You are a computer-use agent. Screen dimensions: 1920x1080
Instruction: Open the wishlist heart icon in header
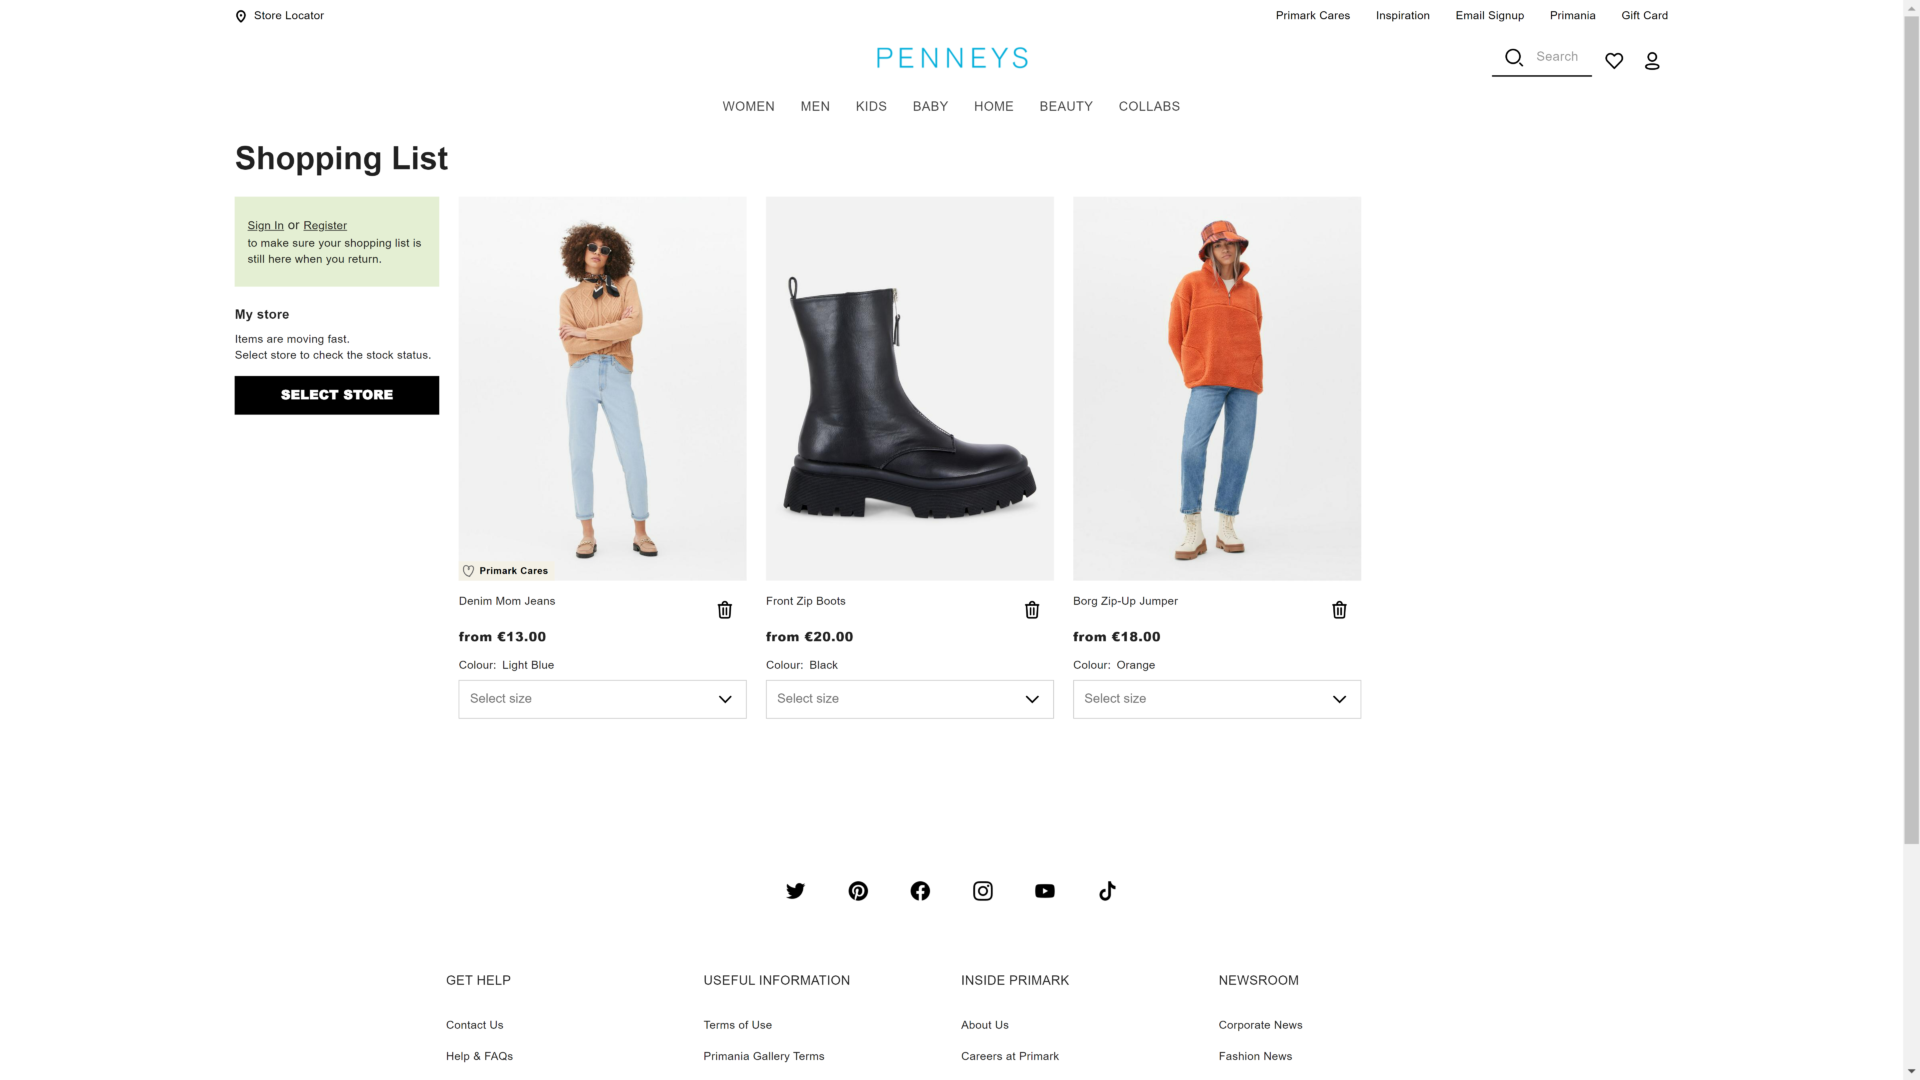click(1614, 61)
